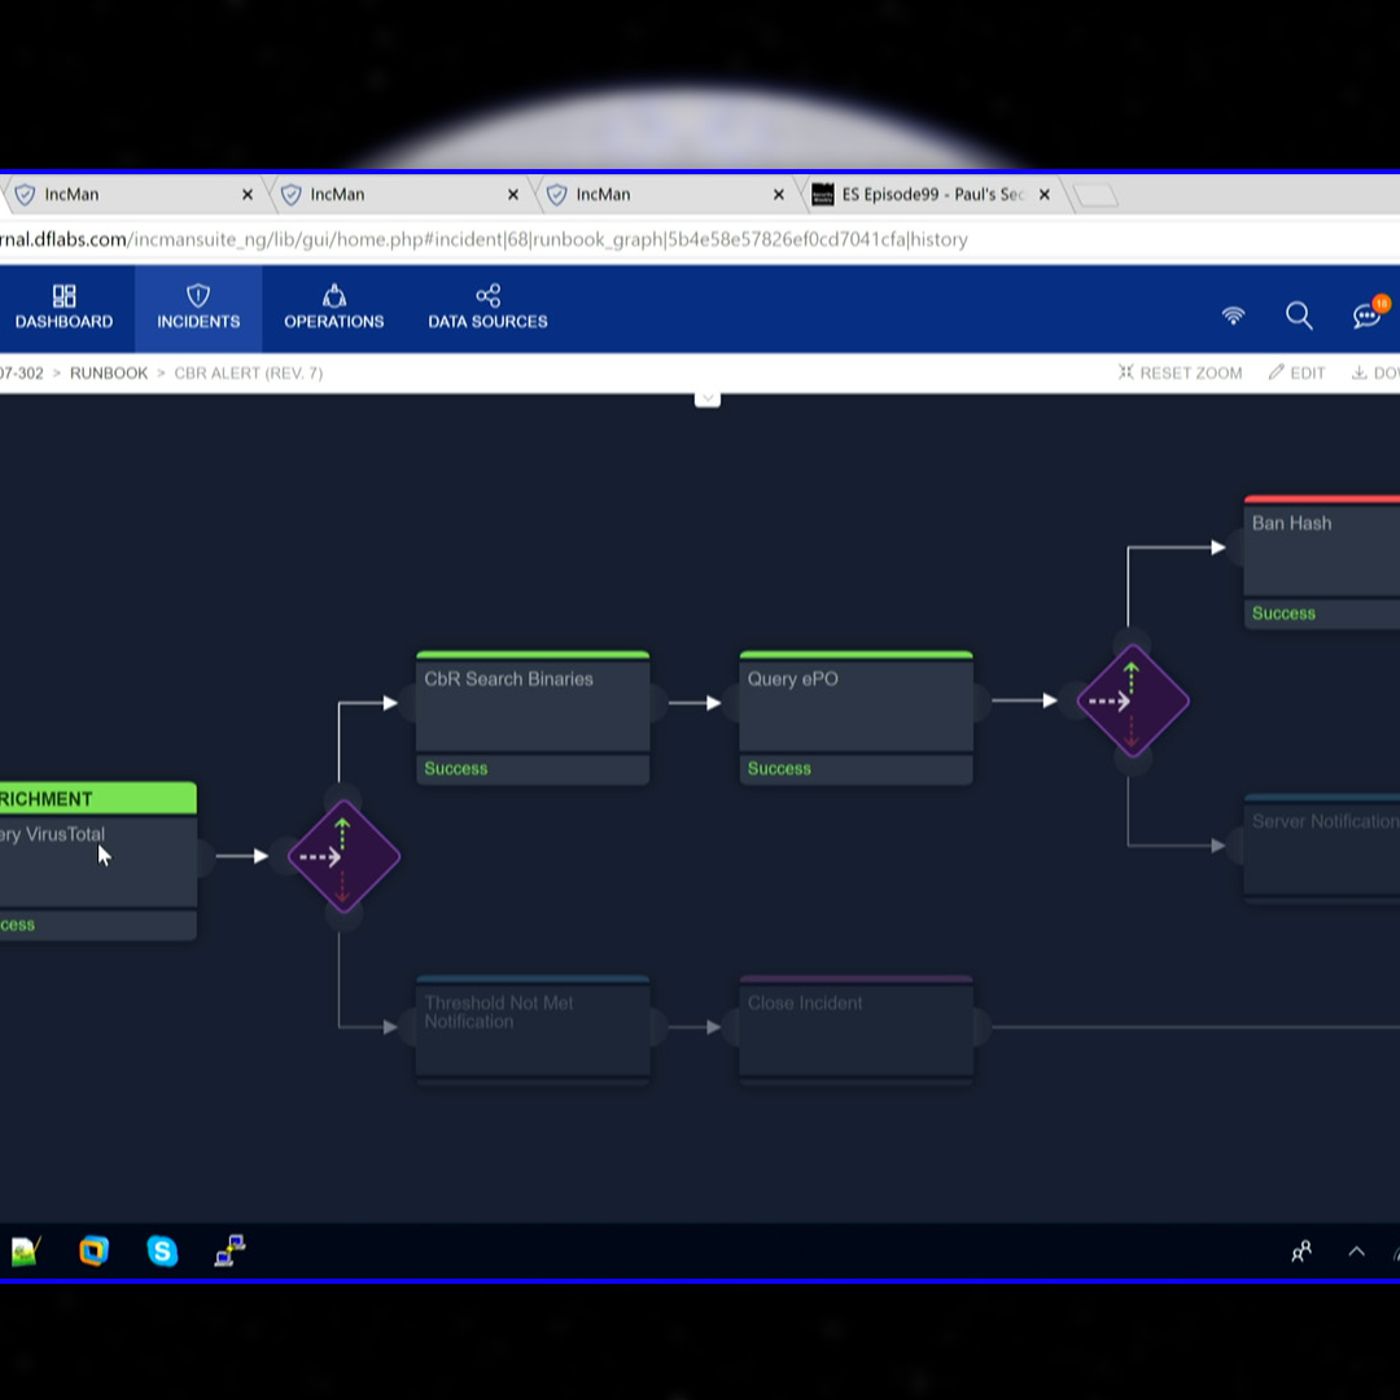Show hidden system tray icons
The height and width of the screenshot is (1400, 1400).
1356,1252
